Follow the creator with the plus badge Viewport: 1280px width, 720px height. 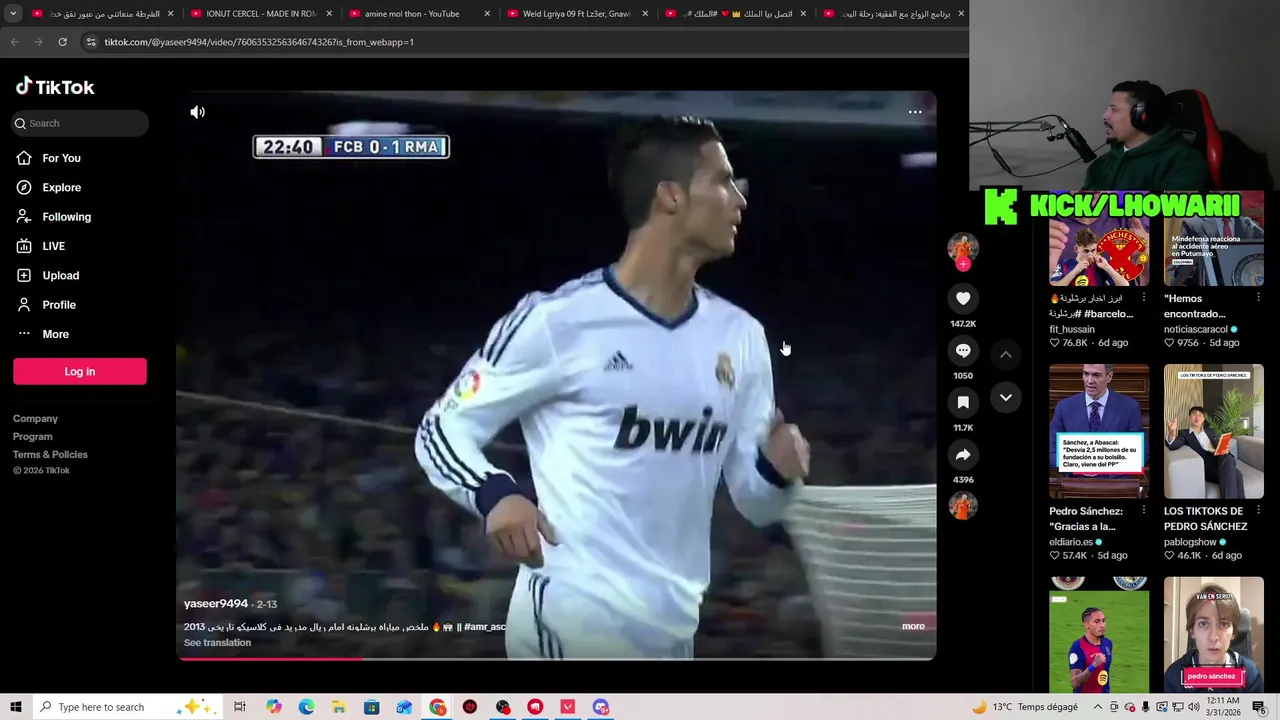coord(963,265)
